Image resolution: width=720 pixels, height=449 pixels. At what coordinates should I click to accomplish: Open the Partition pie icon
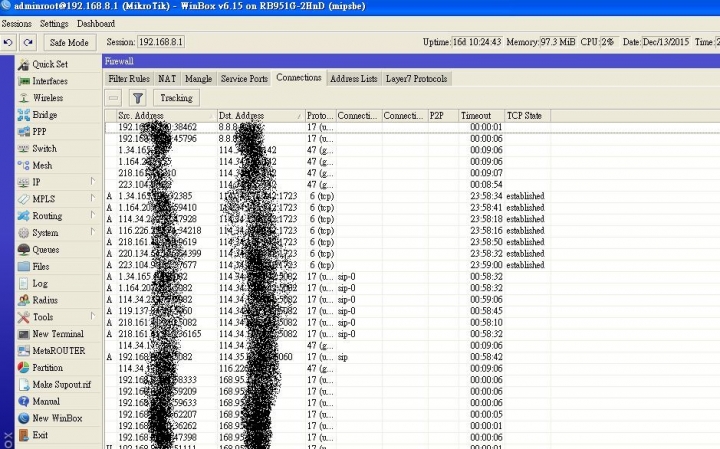click(x=23, y=367)
